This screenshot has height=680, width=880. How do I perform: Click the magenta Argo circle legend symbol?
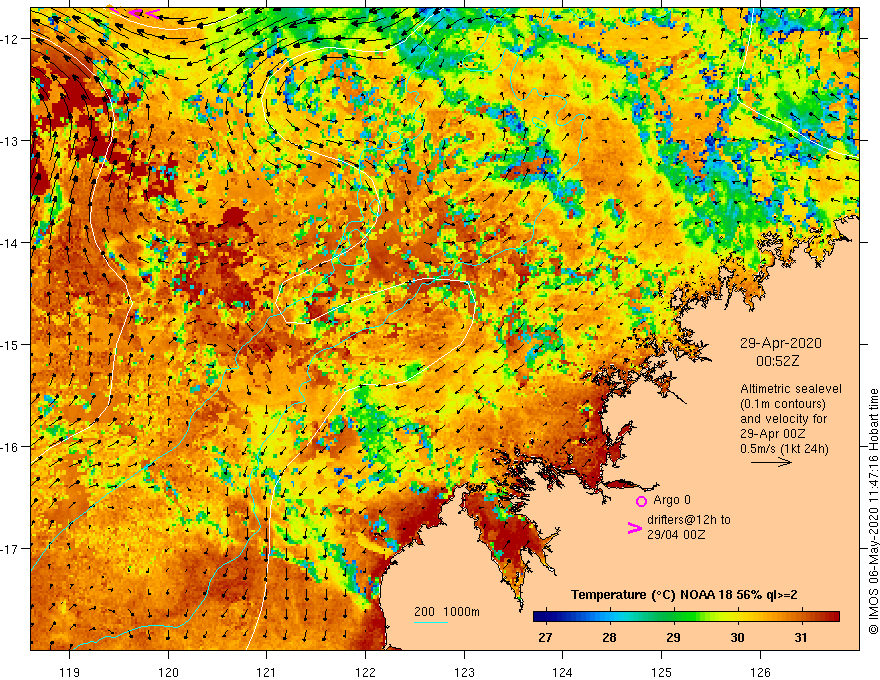(641, 501)
